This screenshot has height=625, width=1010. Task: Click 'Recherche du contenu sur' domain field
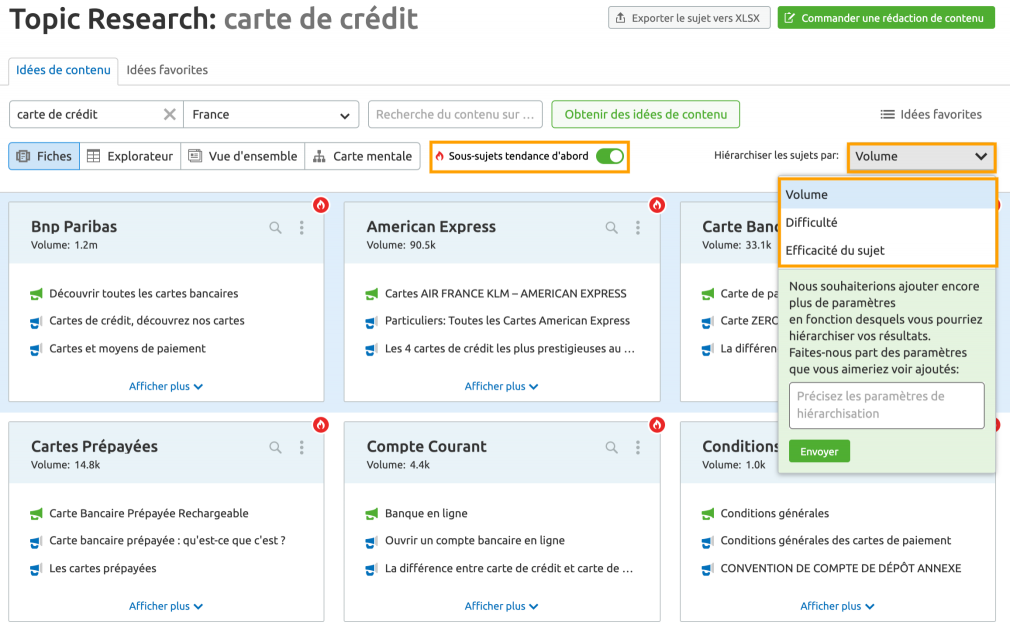point(455,115)
